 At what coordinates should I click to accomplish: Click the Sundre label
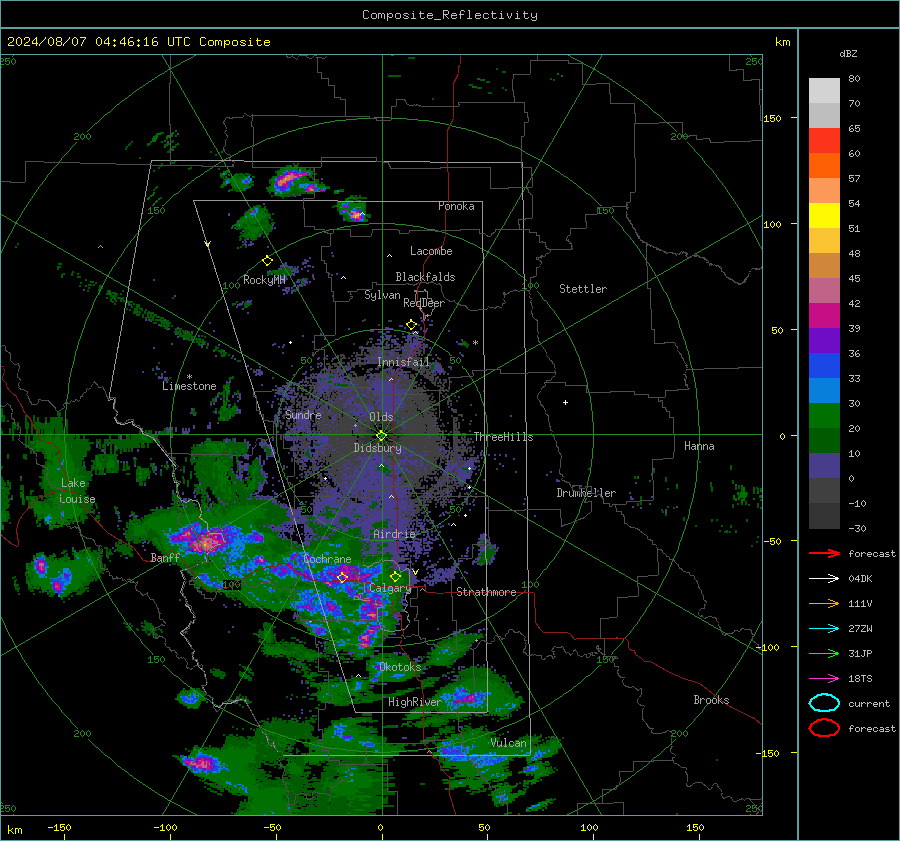[303, 414]
